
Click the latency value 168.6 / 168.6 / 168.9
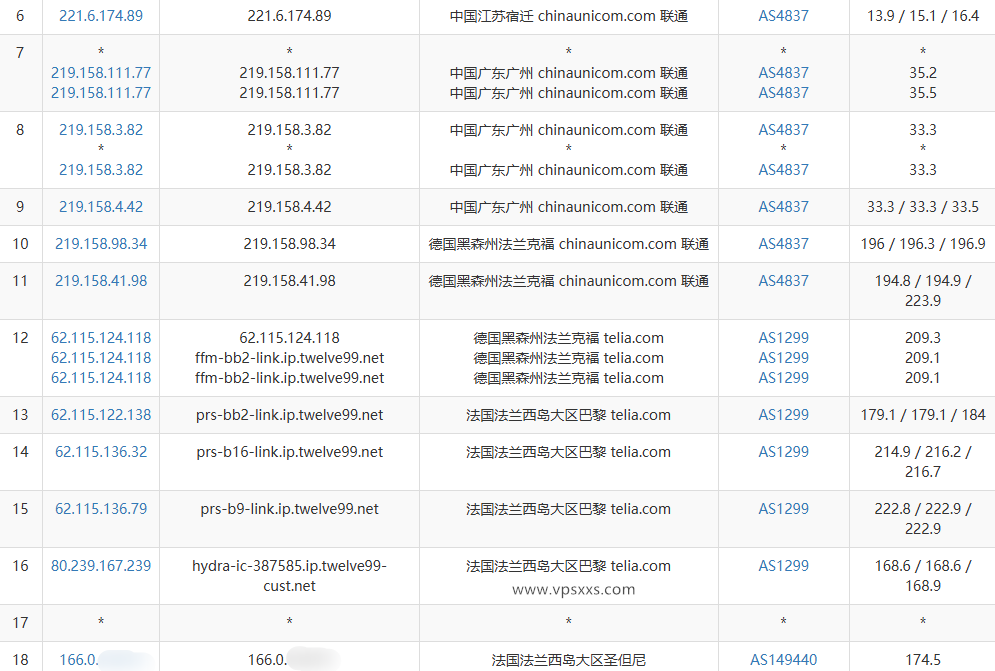point(923,576)
